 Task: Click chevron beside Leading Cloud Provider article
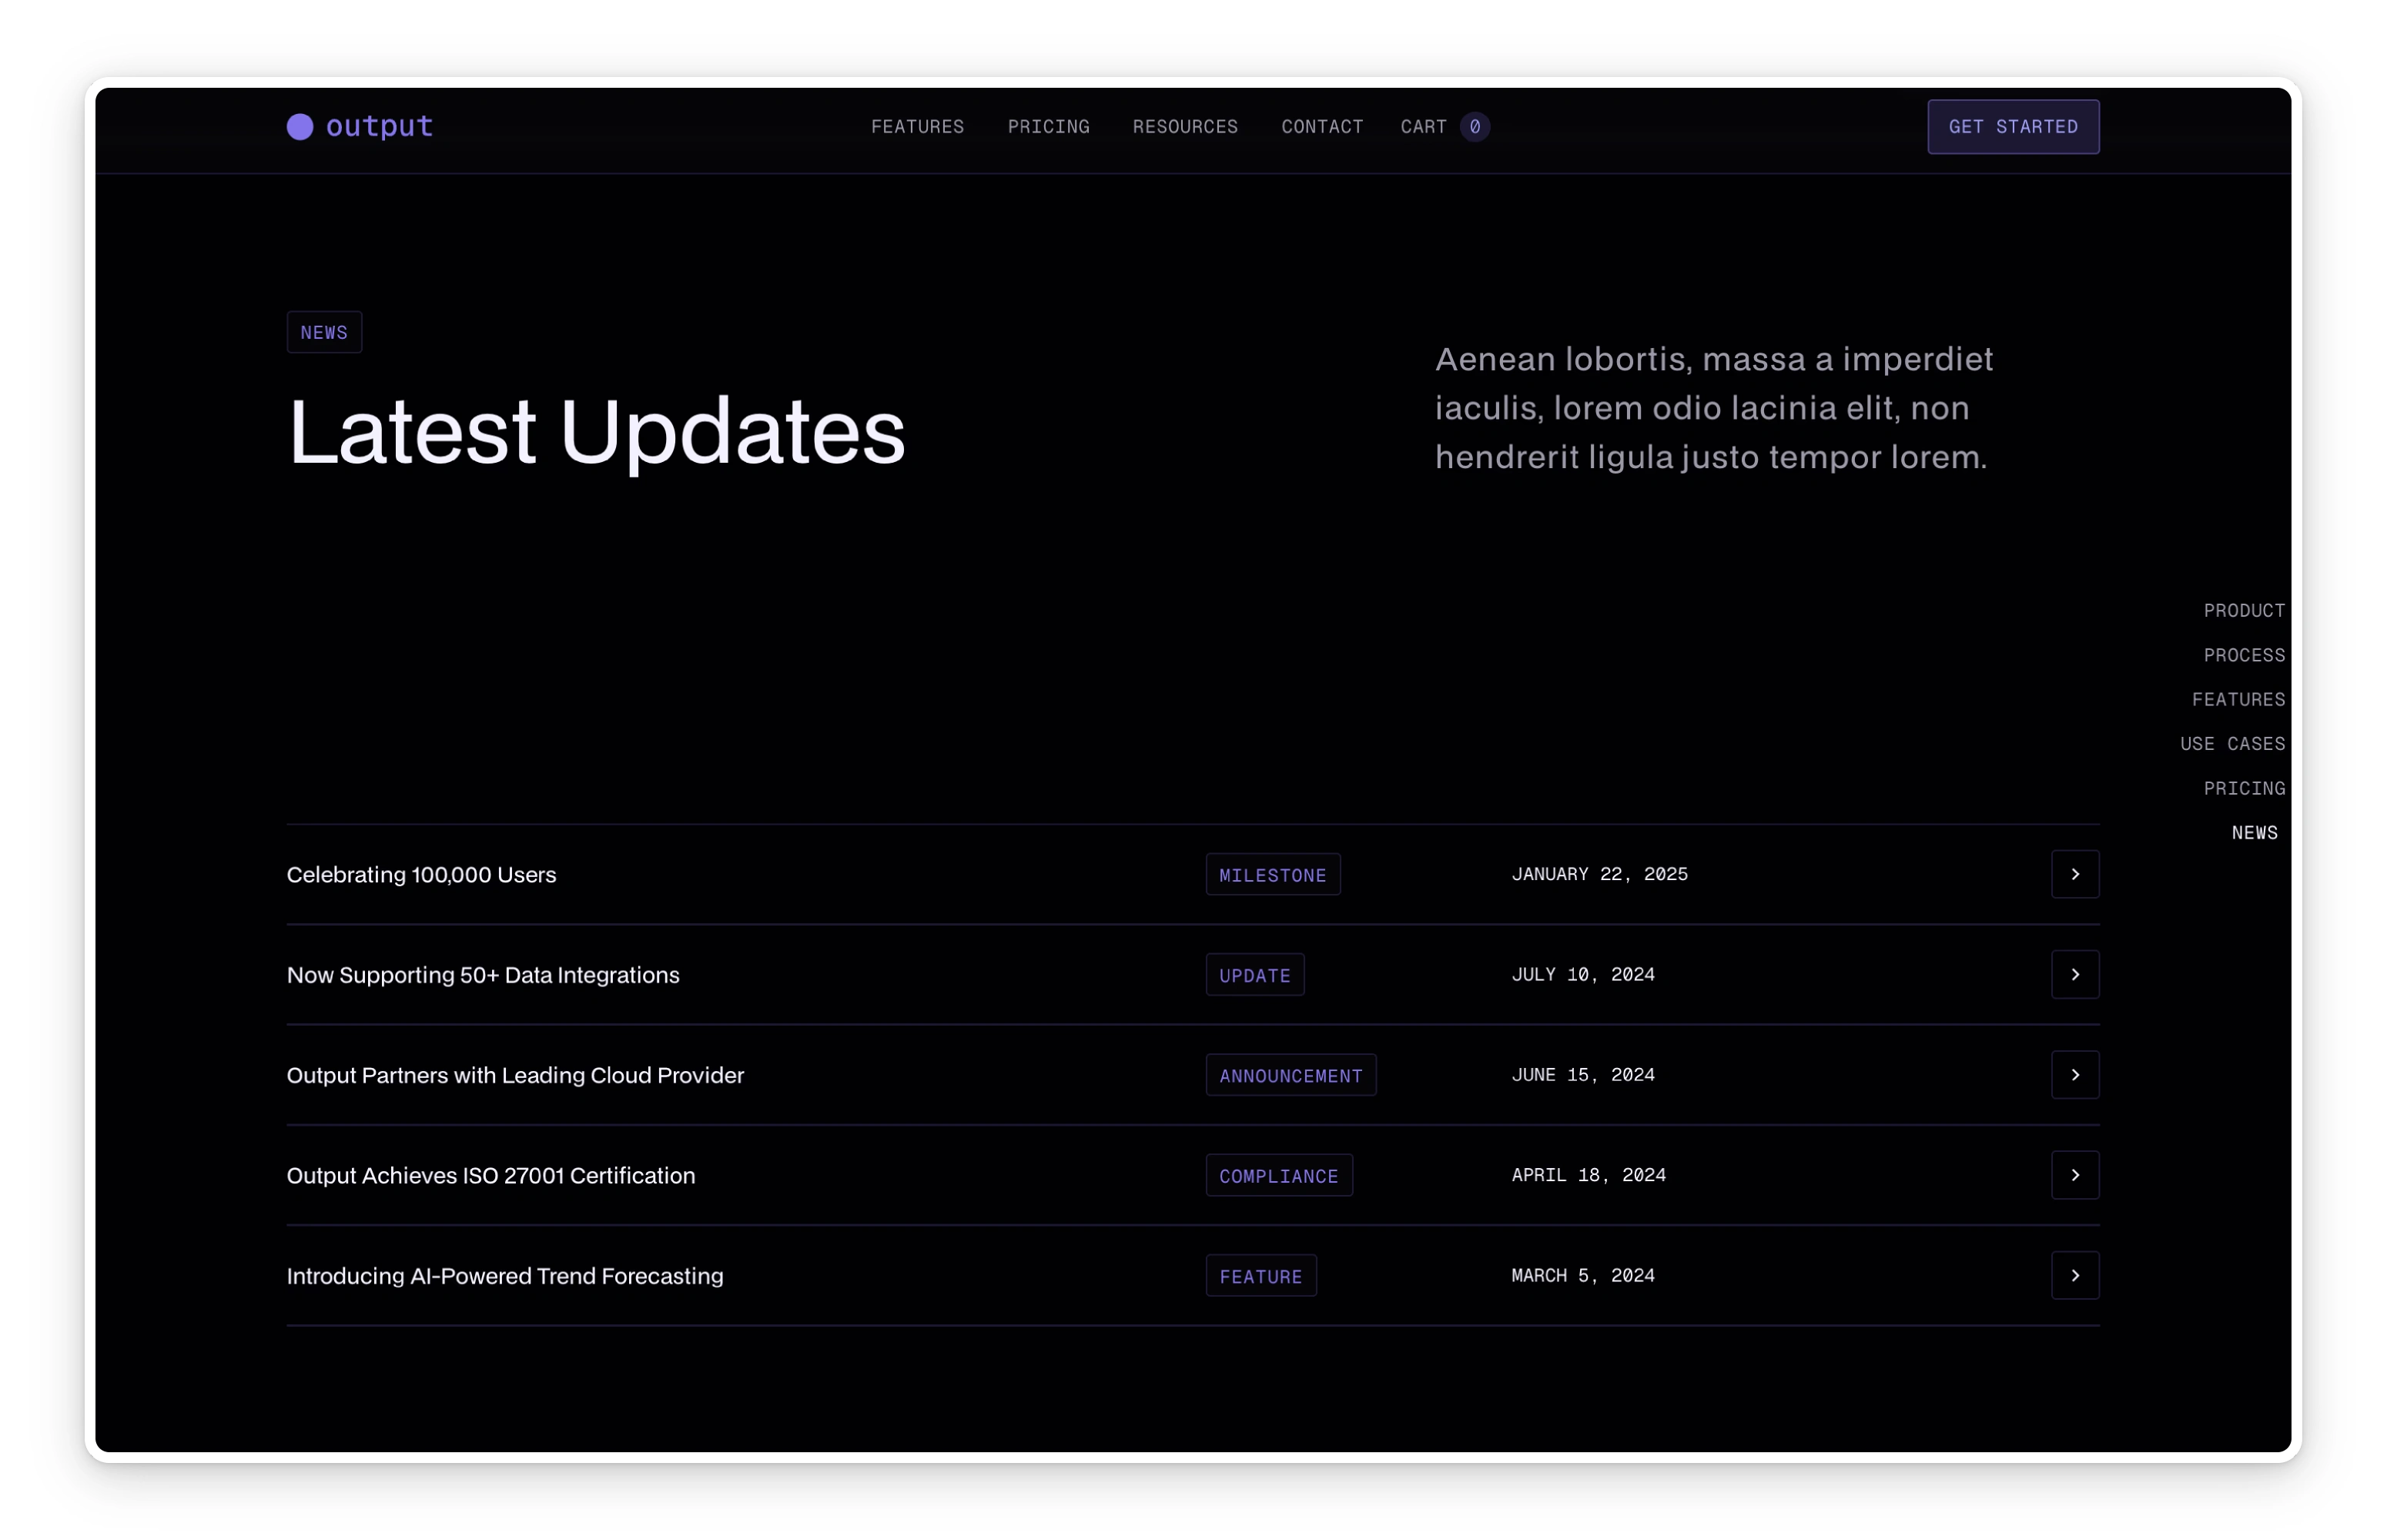(x=2075, y=1075)
